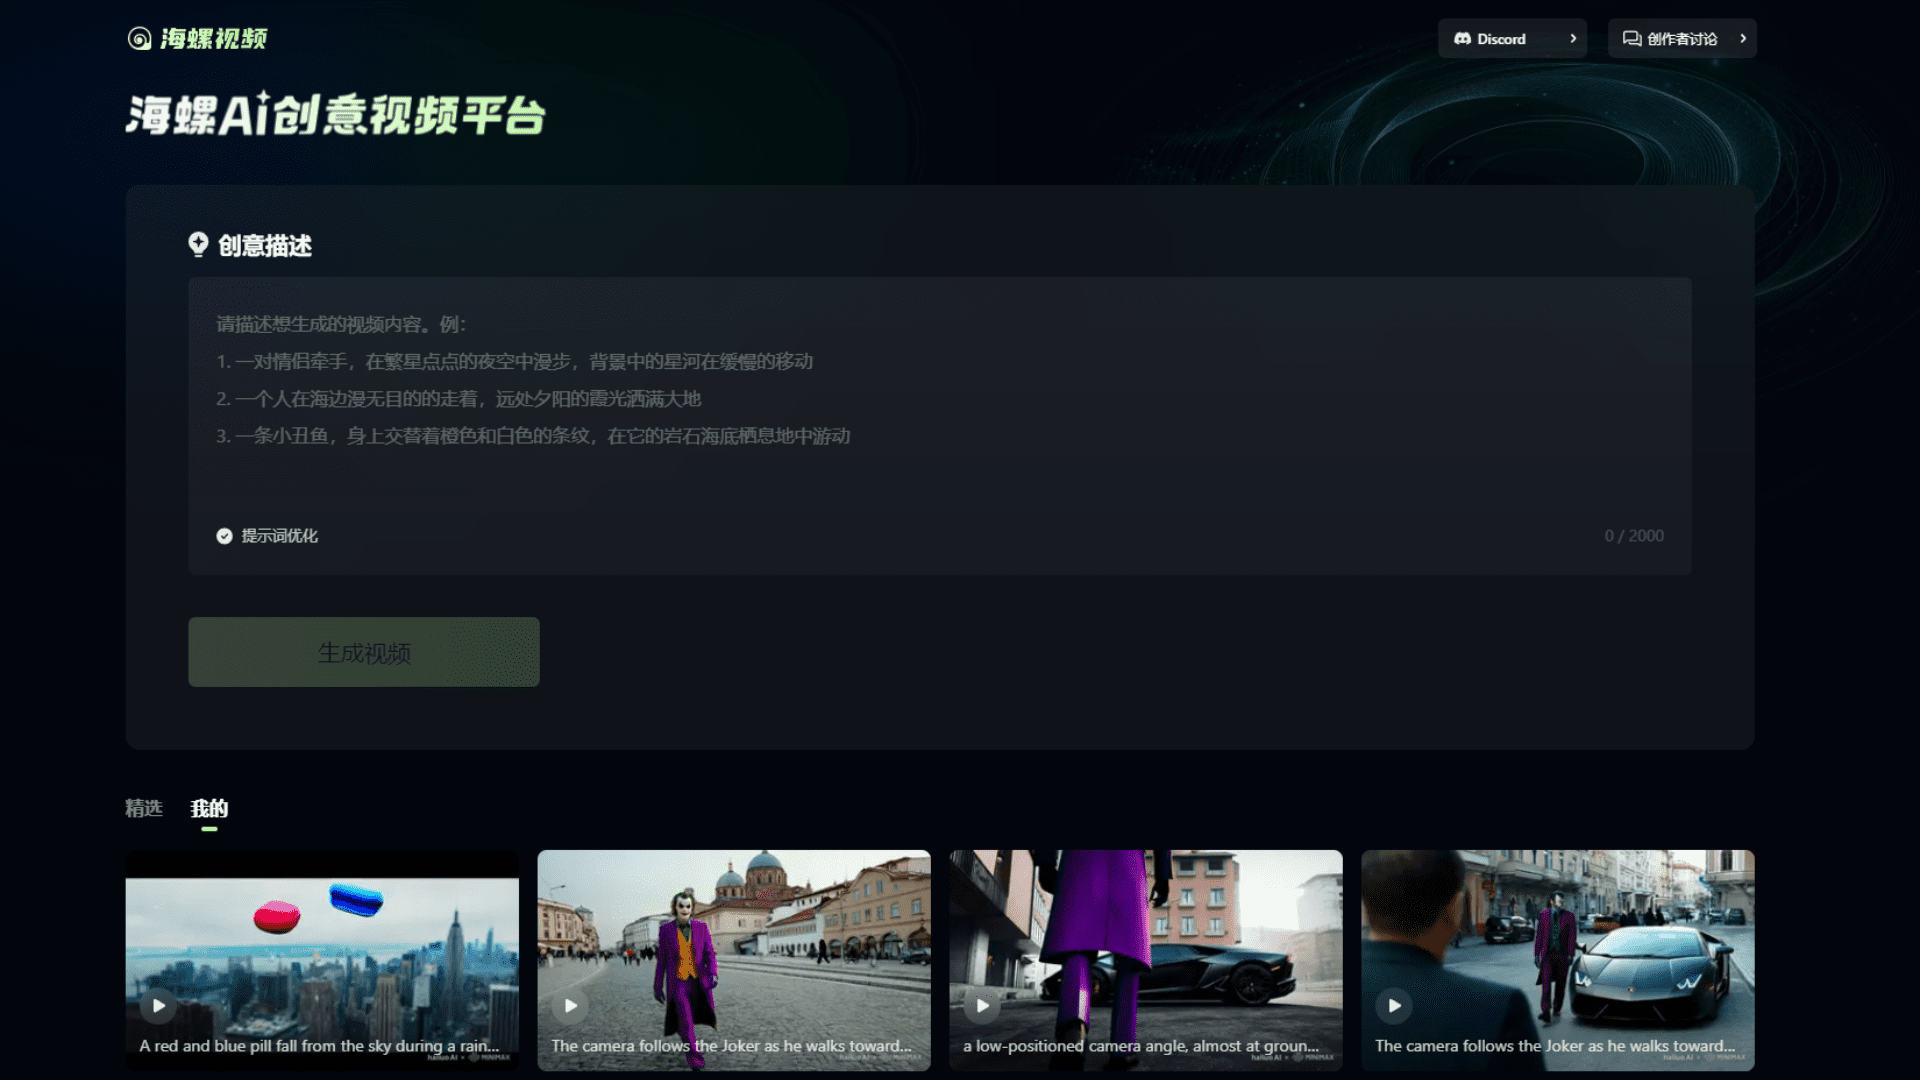Click the creator discussion chat-bubble icon
The height and width of the screenshot is (1080, 1920).
tap(1631, 39)
